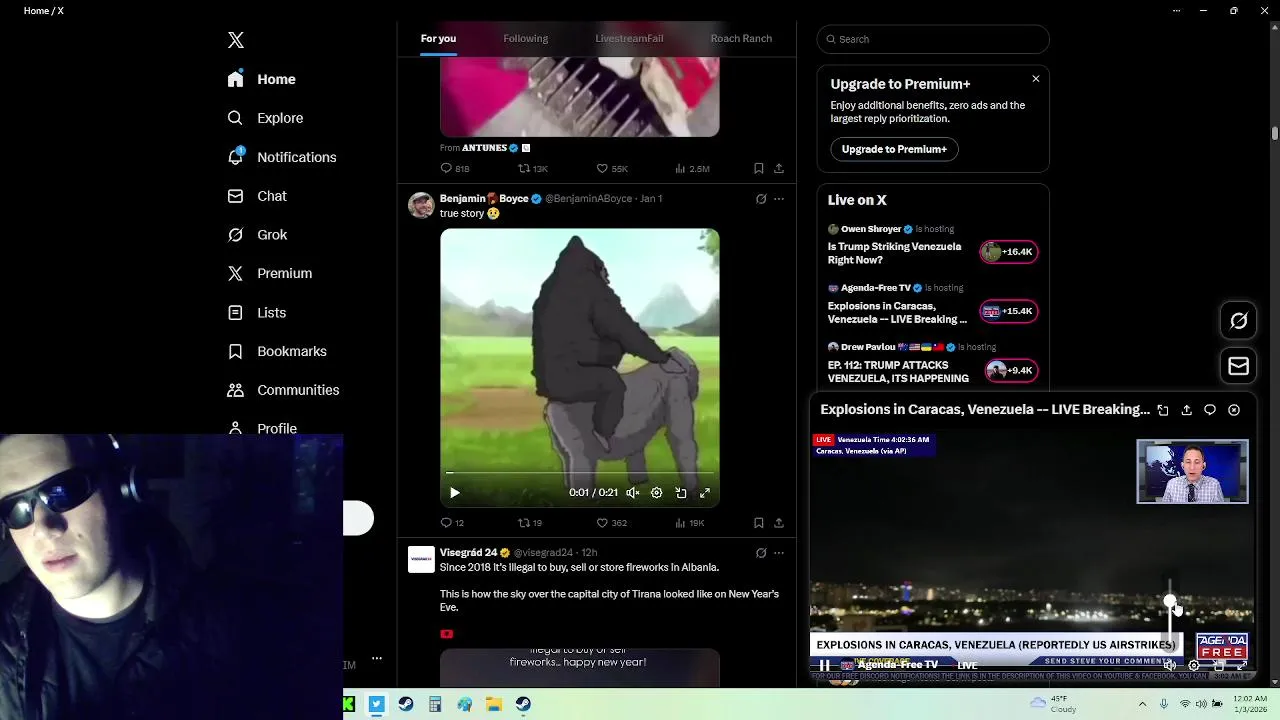Screen dimensions: 1280x720
Task: Reply to Benjamin Boyce's post
Action: pos(453,523)
